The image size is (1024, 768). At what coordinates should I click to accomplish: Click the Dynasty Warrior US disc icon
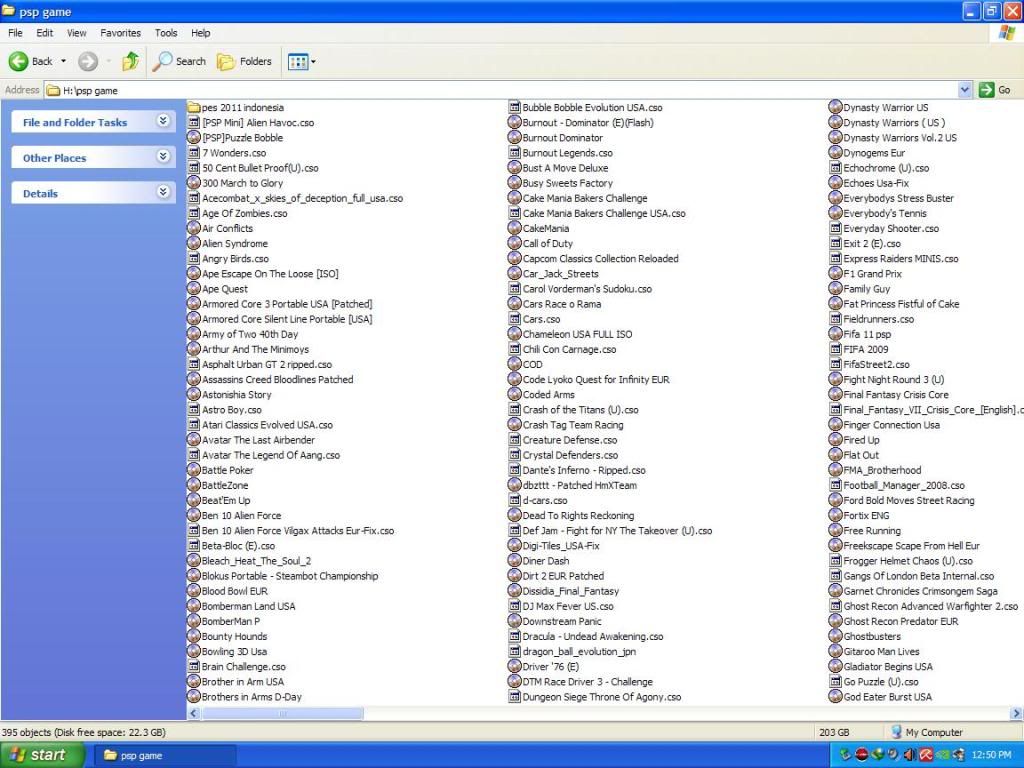(835, 107)
